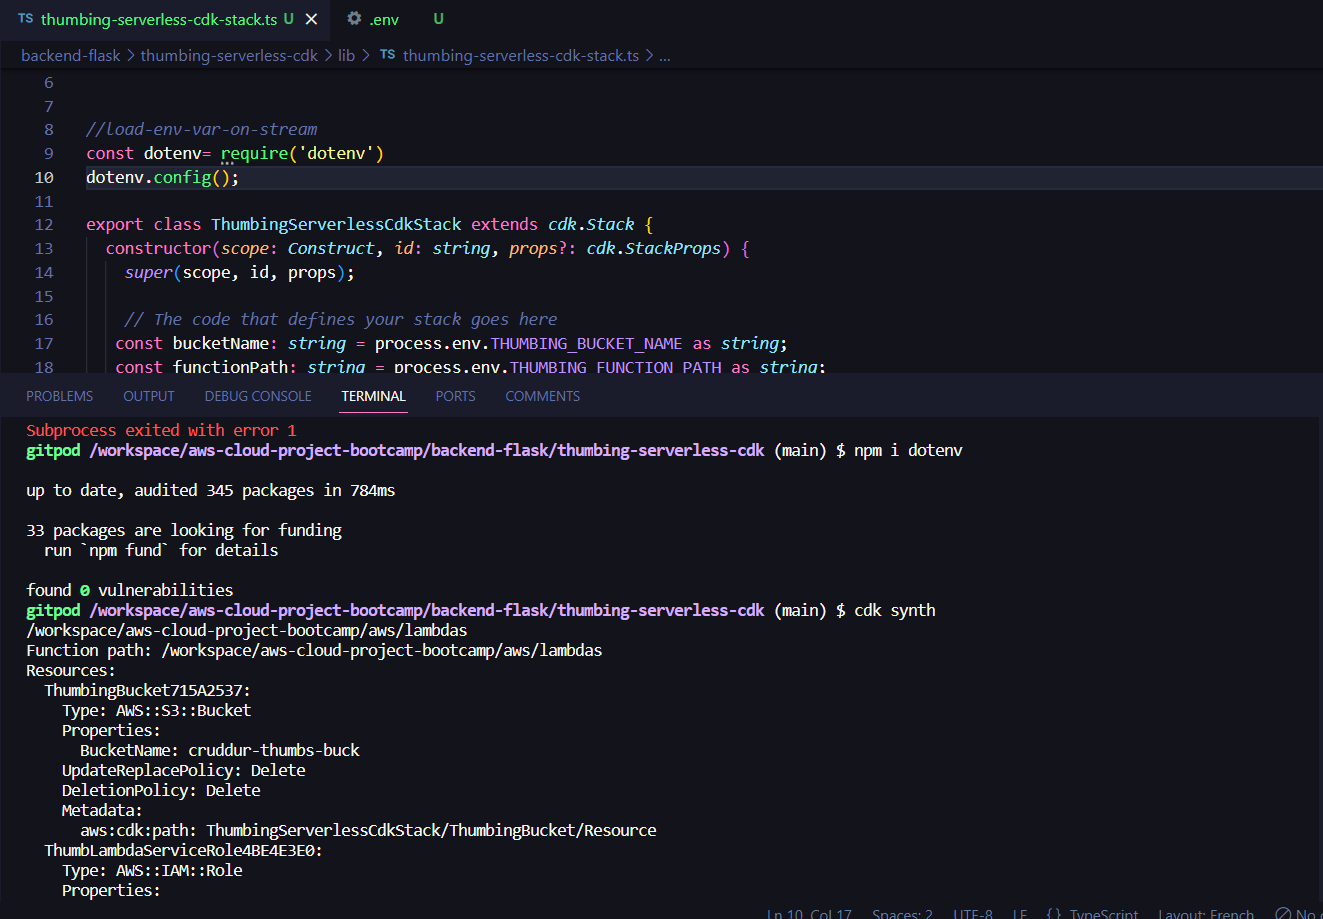
Task: Click ThumbingBucket715A2537 in terminal output
Action: coord(148,691)
